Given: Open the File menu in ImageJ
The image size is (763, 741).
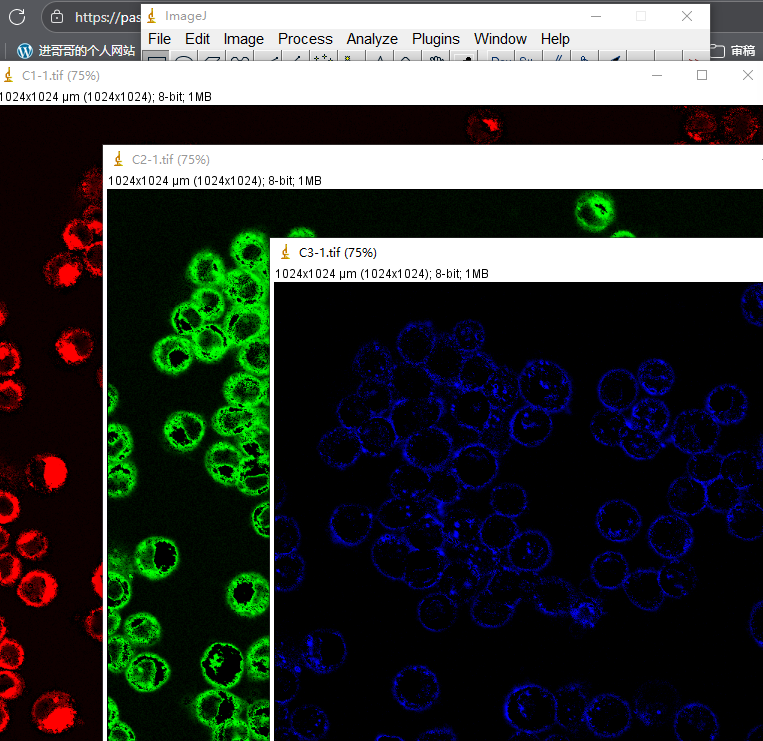Looking at the screenshot, I should click(159, 39).
